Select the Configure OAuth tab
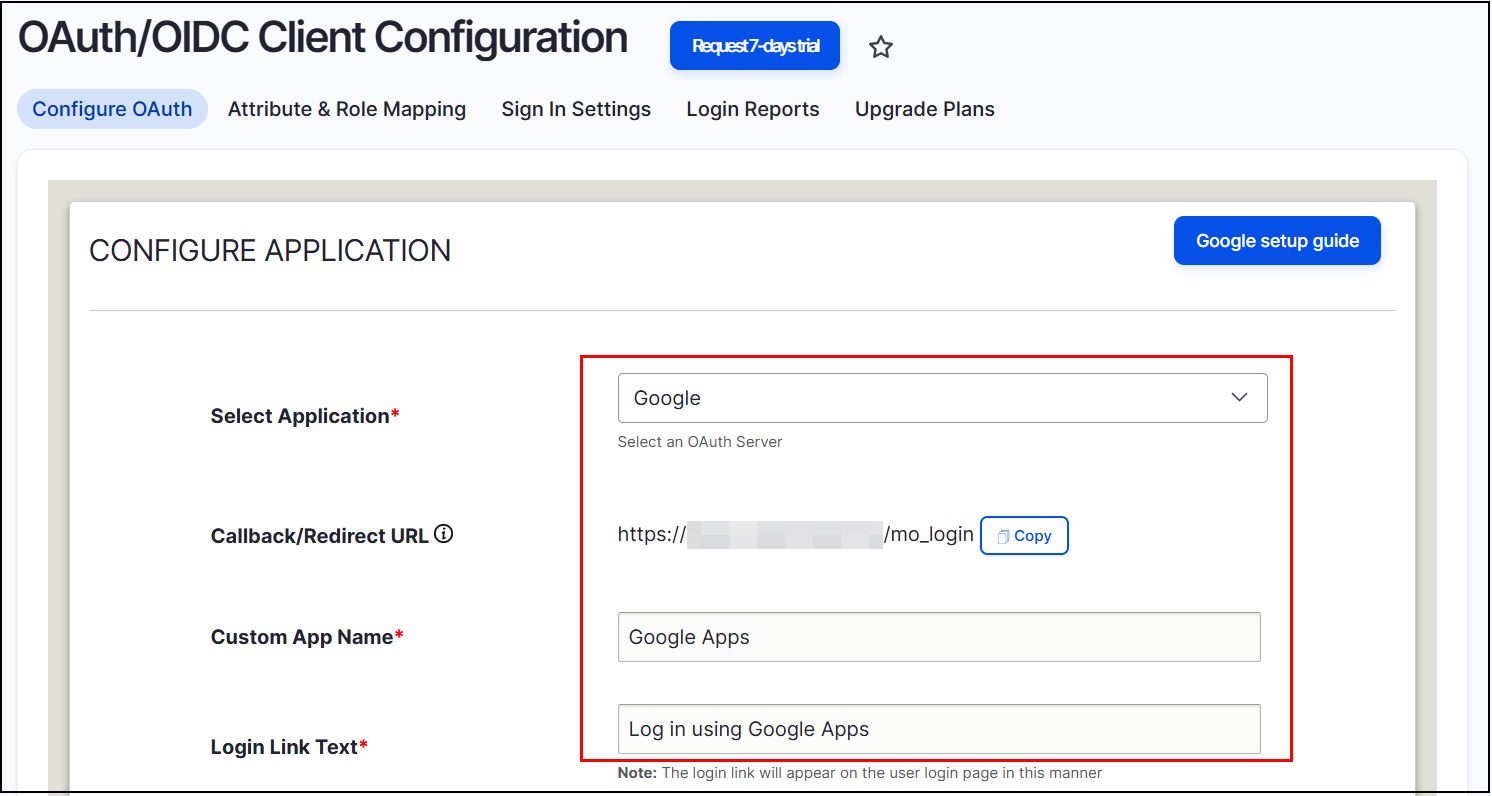The height and width of the screenshot is (796, 1492). pyautogui.click(x=112, y=109)
